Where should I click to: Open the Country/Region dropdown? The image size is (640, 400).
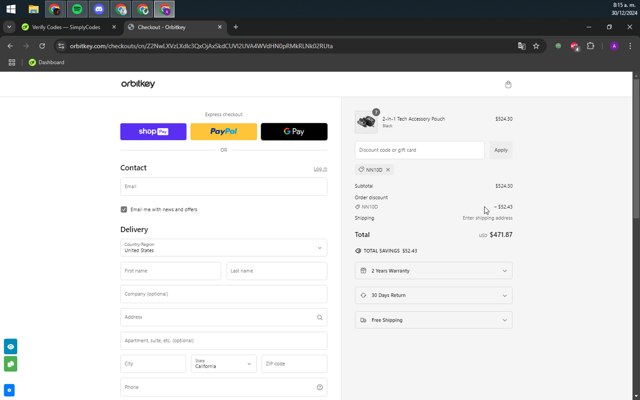223,247
